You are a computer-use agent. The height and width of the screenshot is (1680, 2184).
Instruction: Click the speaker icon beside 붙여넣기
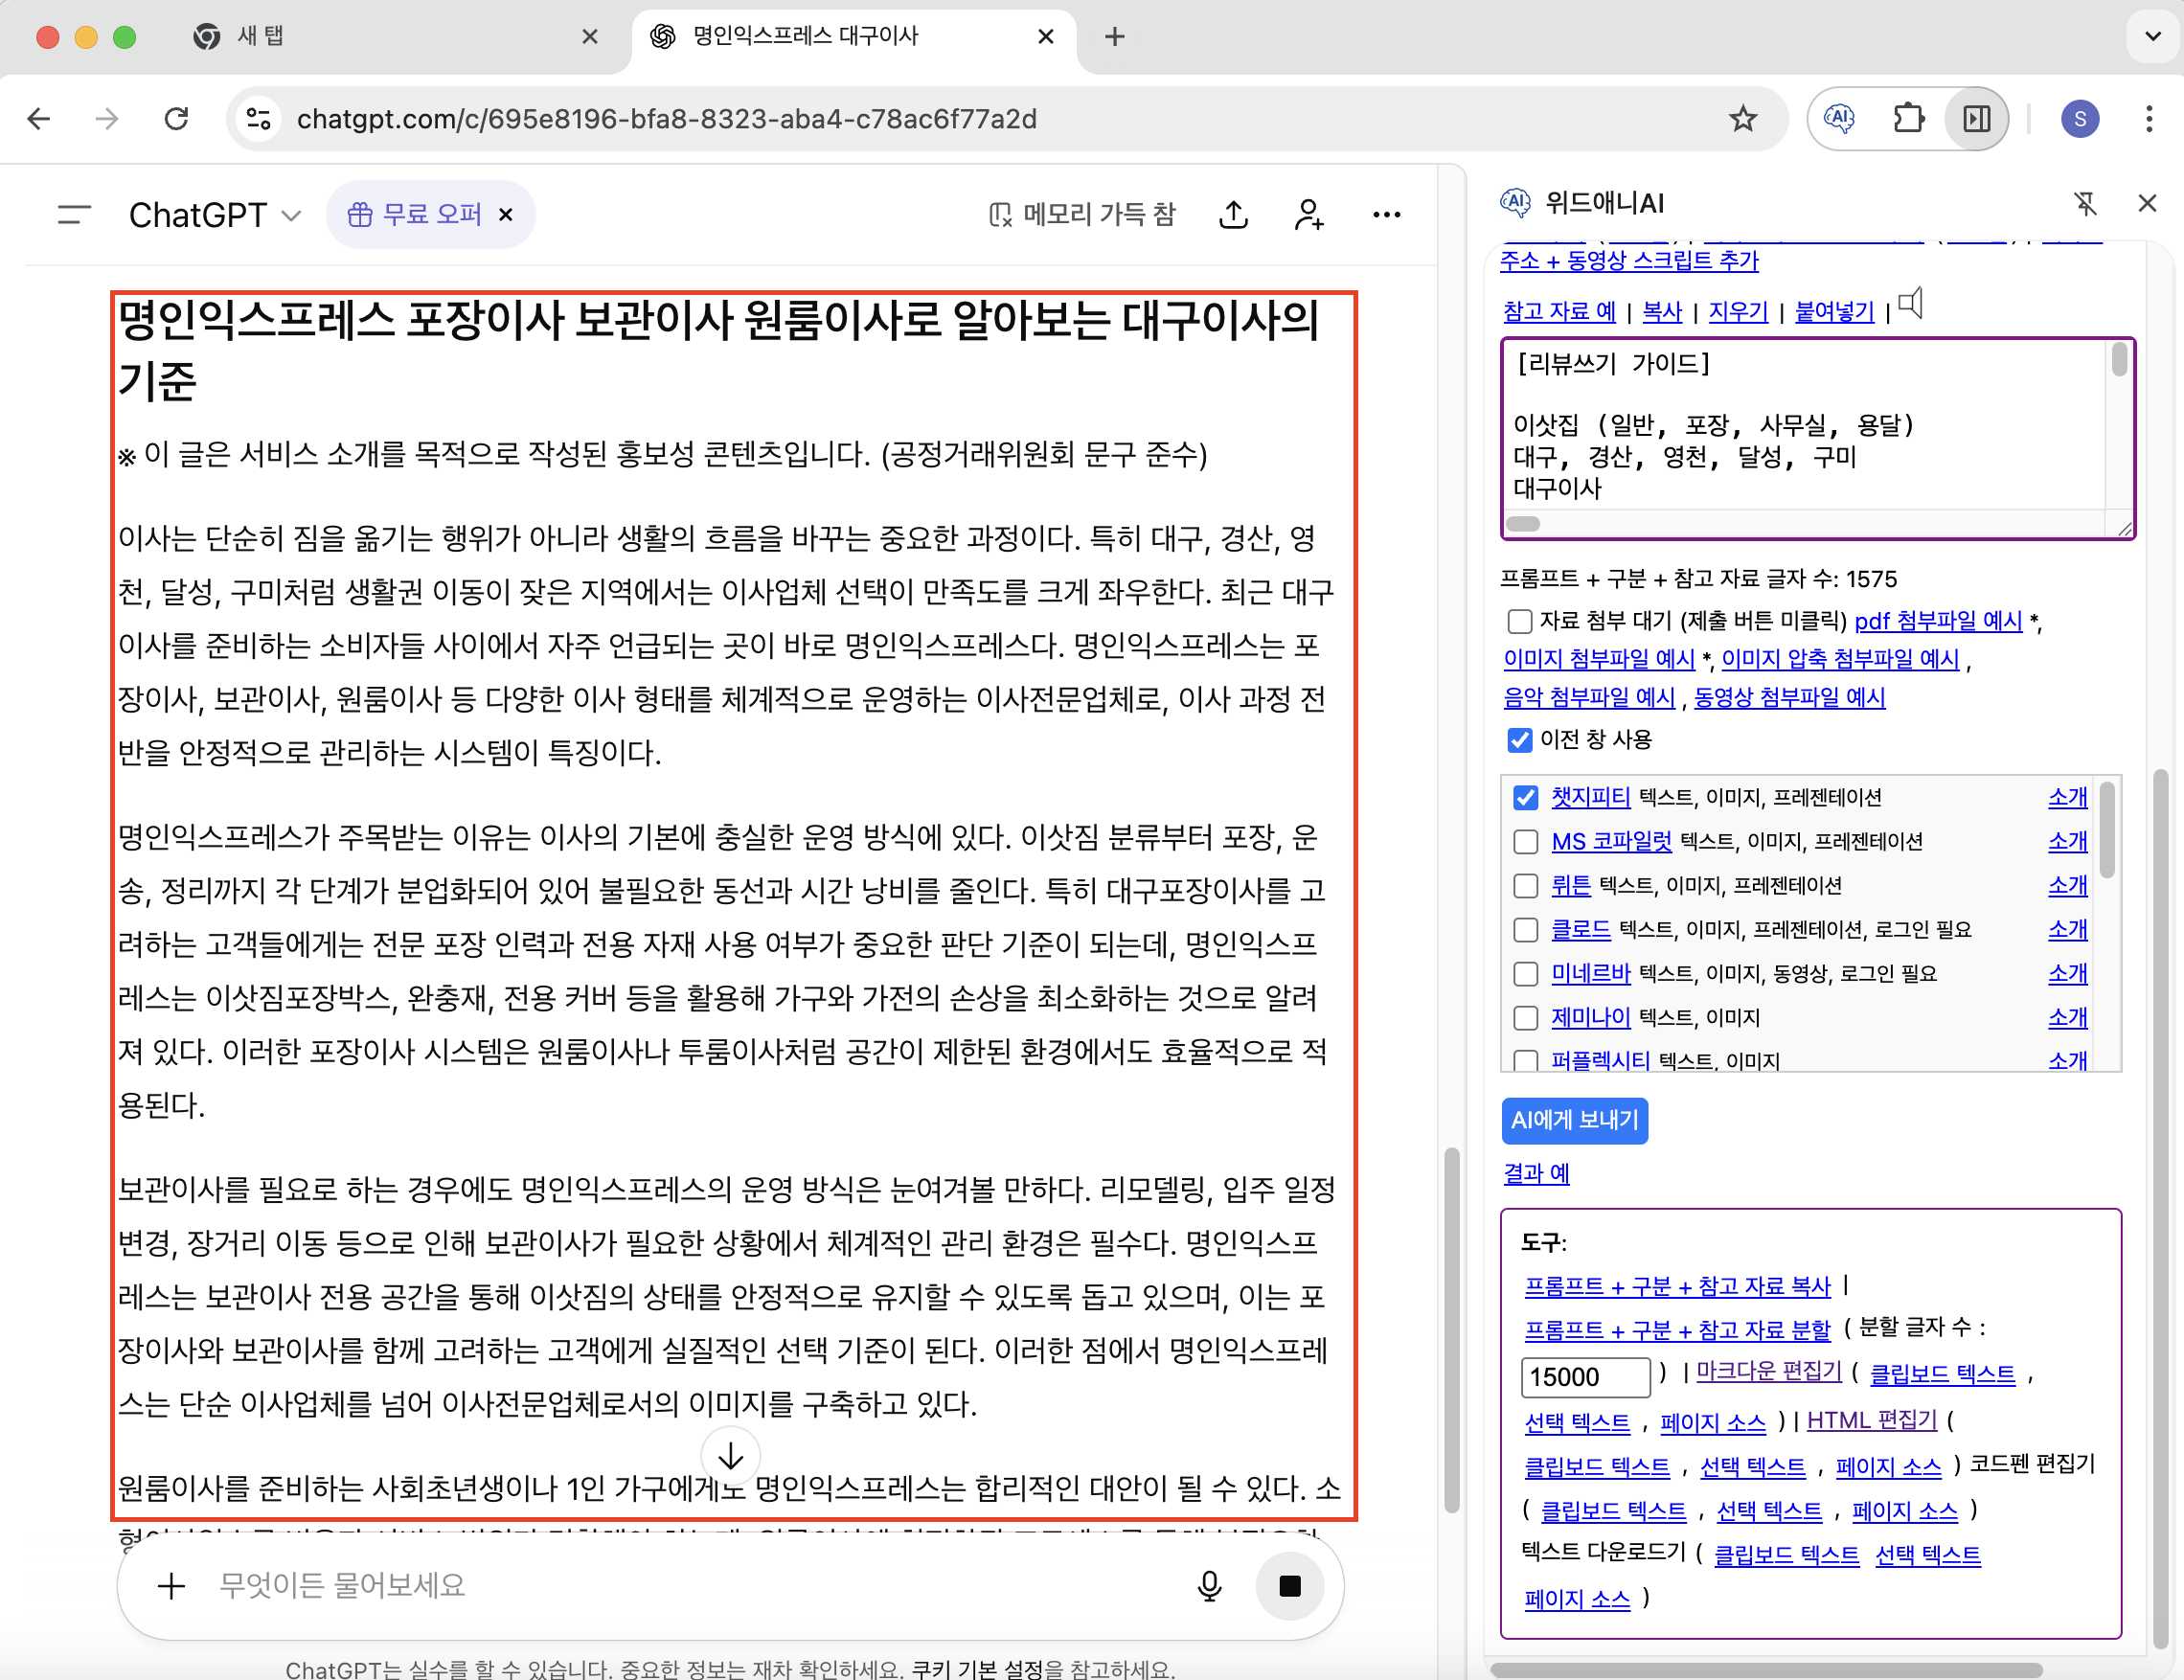[x=1911, y=304]
